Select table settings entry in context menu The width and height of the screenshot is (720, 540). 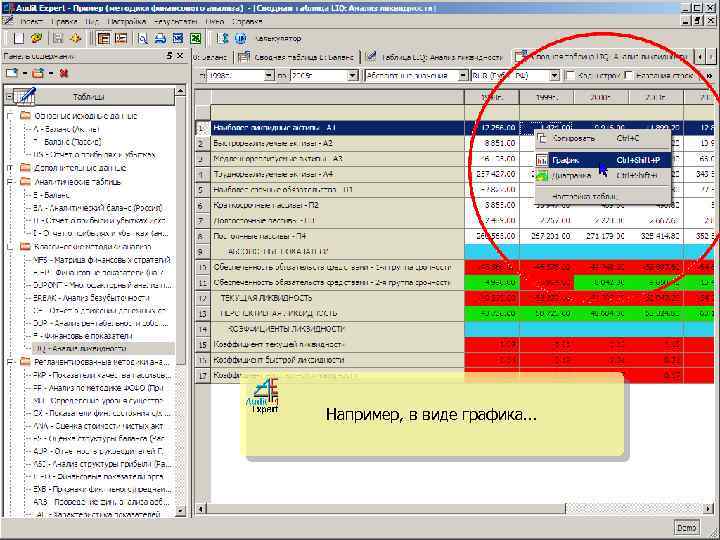[x=603, y=196]
